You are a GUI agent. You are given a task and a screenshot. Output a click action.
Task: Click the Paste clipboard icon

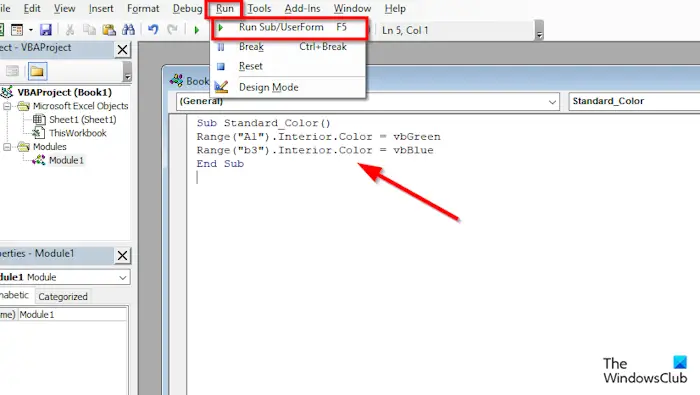[x=109, y=30]
